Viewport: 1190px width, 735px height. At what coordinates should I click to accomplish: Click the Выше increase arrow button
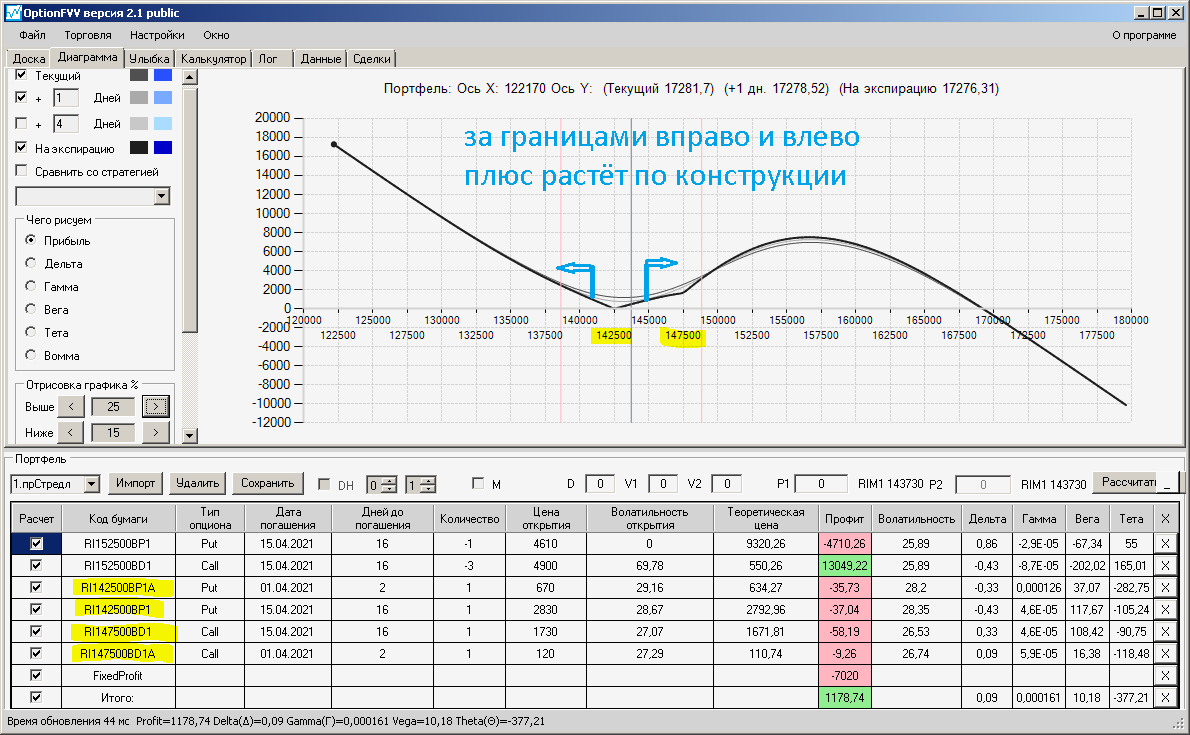[x=156, y=406]
